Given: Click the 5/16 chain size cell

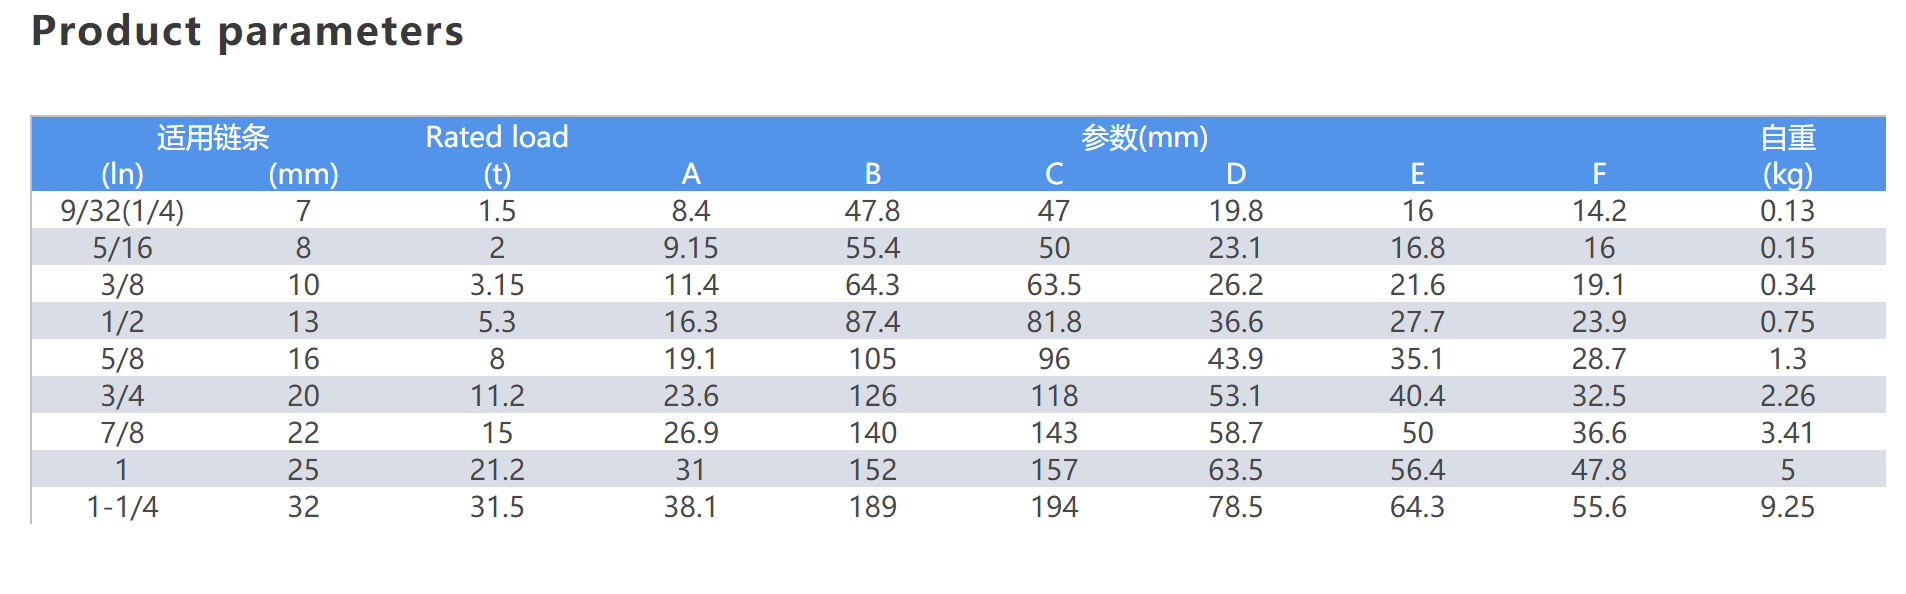Looking at the screenshot, I should [x=122, y=248].
